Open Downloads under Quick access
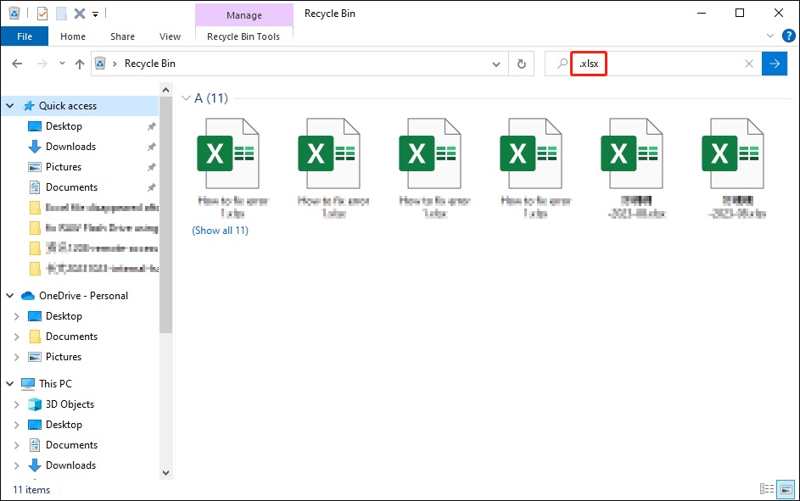The width and height of the screenshot is (800, 501). coord(70,146)
